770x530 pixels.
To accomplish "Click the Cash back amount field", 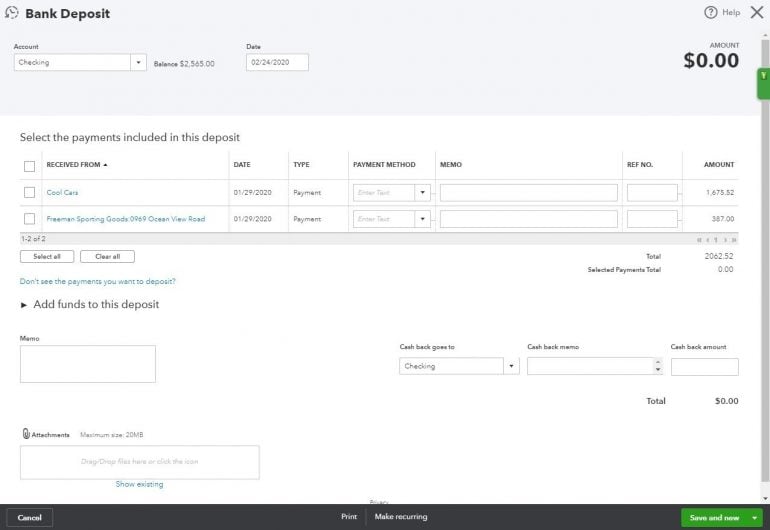I will click(704, 366).
